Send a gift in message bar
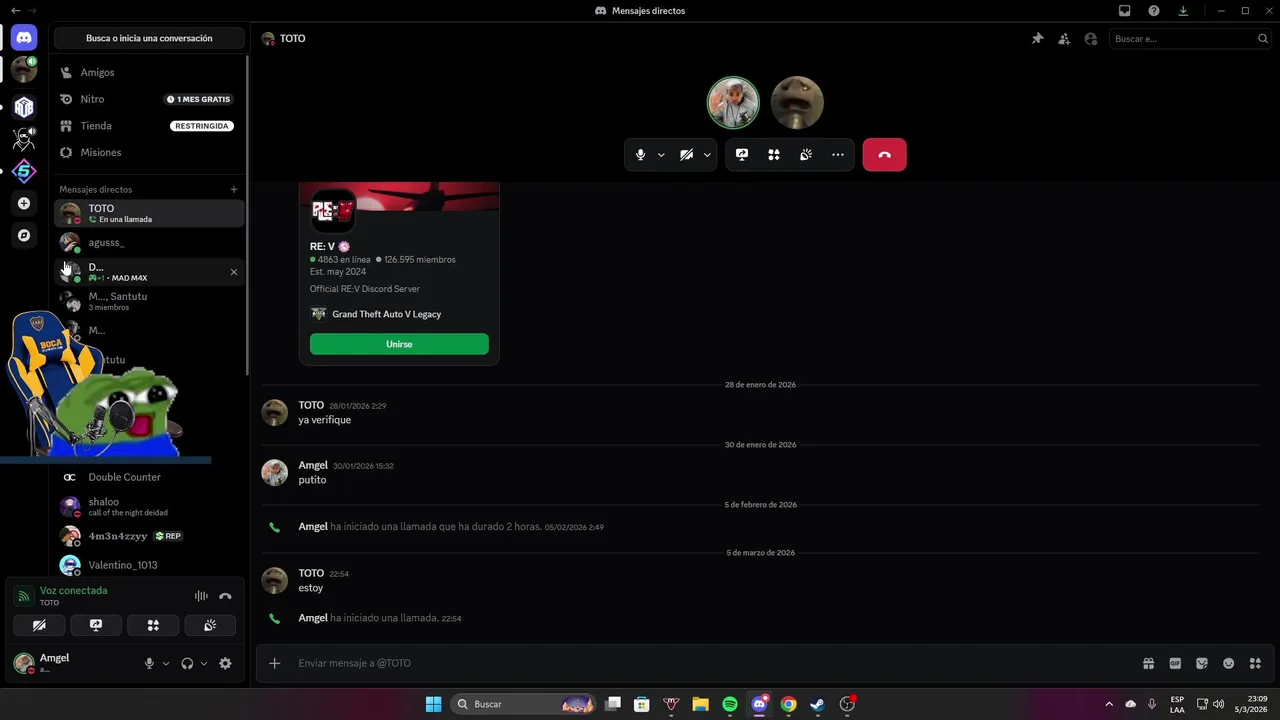1280x720 pixels. [x=1149, y=663]
